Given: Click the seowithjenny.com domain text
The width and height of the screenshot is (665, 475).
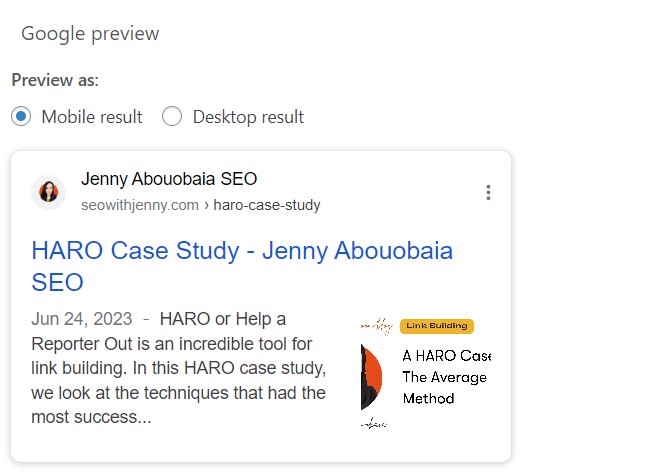Looking at the screenshot, I should point(140,205).
